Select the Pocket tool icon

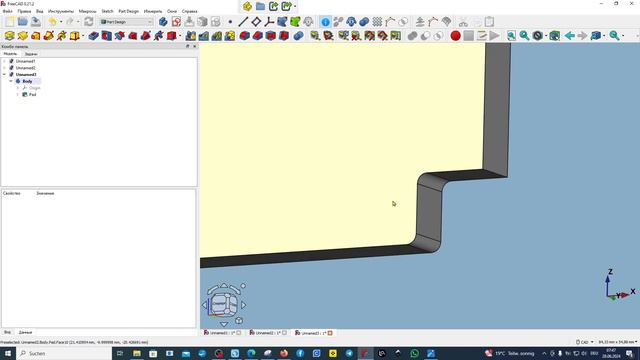click(94, 36)
